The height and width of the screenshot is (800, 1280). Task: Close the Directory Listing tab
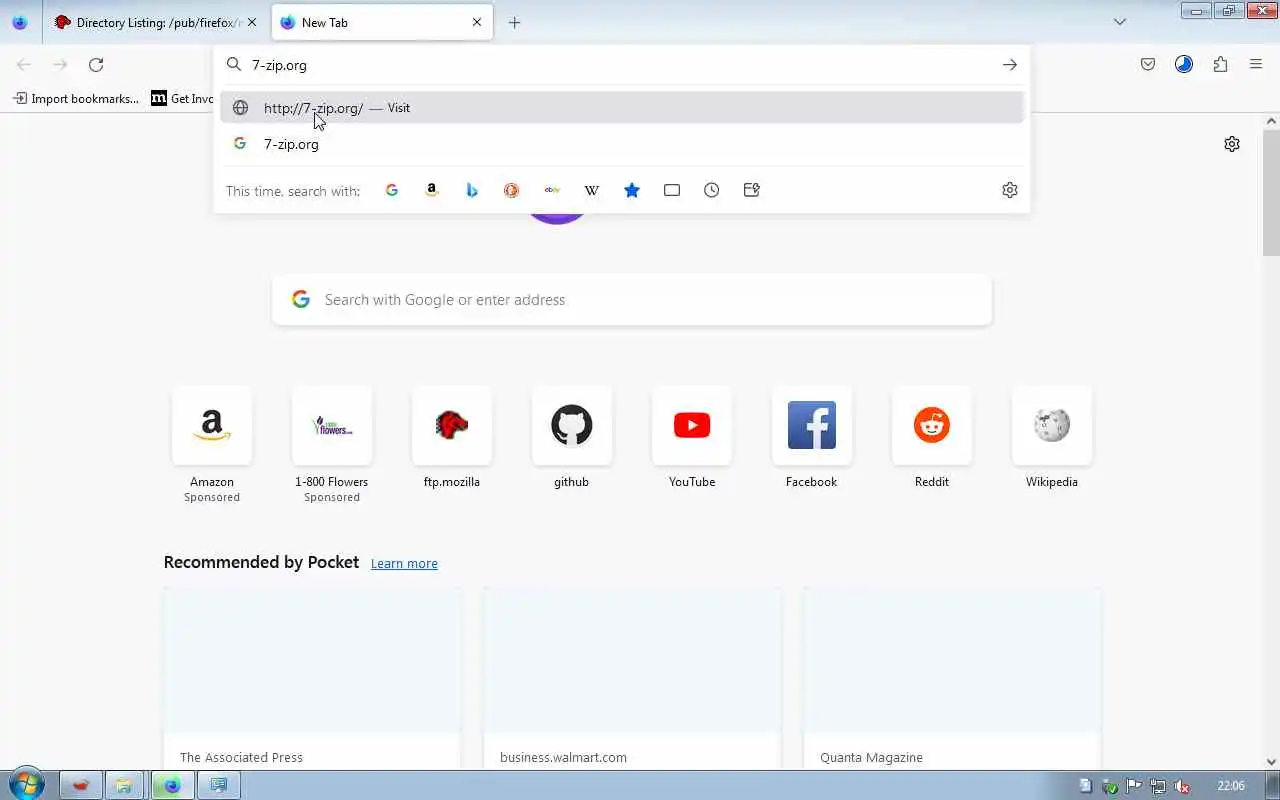tap(251, 22)
